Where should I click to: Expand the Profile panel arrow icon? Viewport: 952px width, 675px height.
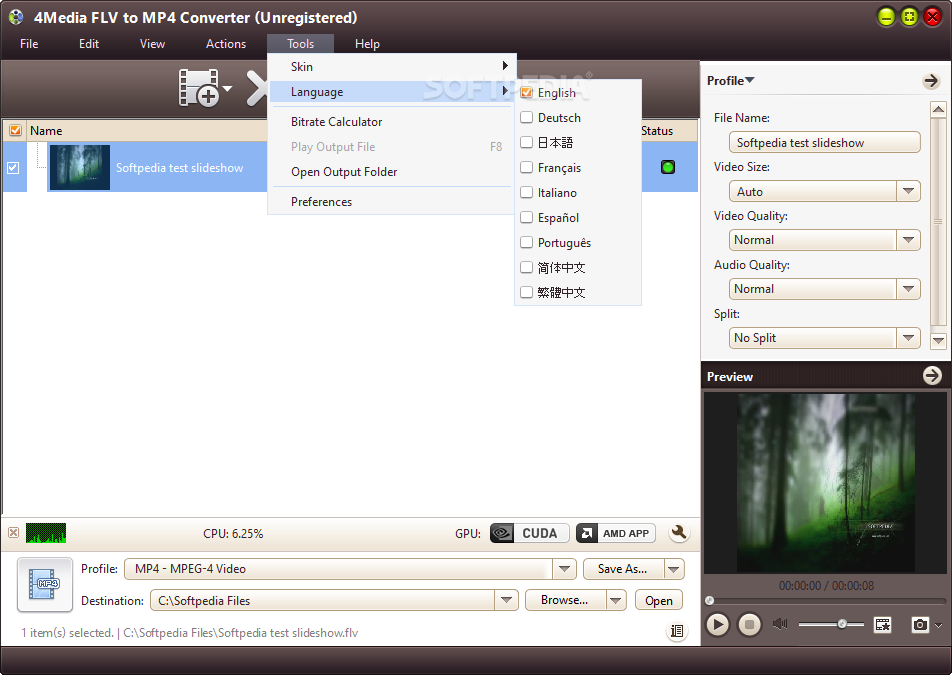tap(931, 81)
